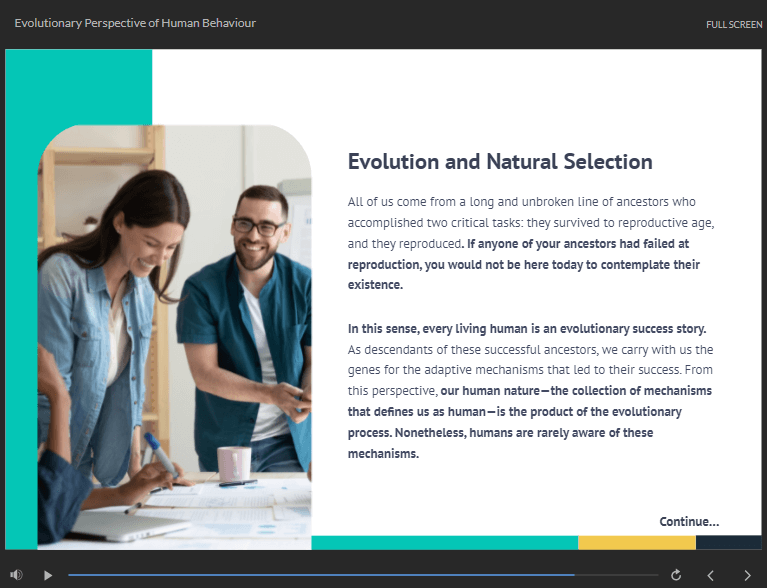767x588 pixels.
Task: Mute the slide audio with speaker icon
Action: [x=17, y=575]
